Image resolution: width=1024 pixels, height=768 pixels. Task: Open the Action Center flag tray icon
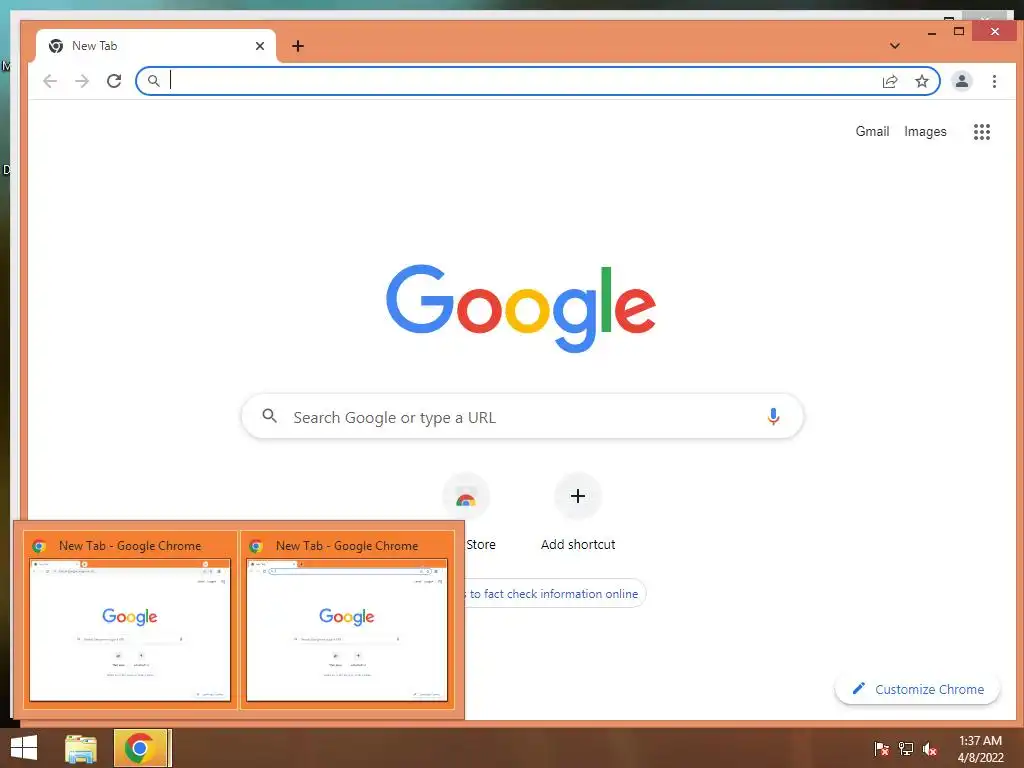click(881, 748)
